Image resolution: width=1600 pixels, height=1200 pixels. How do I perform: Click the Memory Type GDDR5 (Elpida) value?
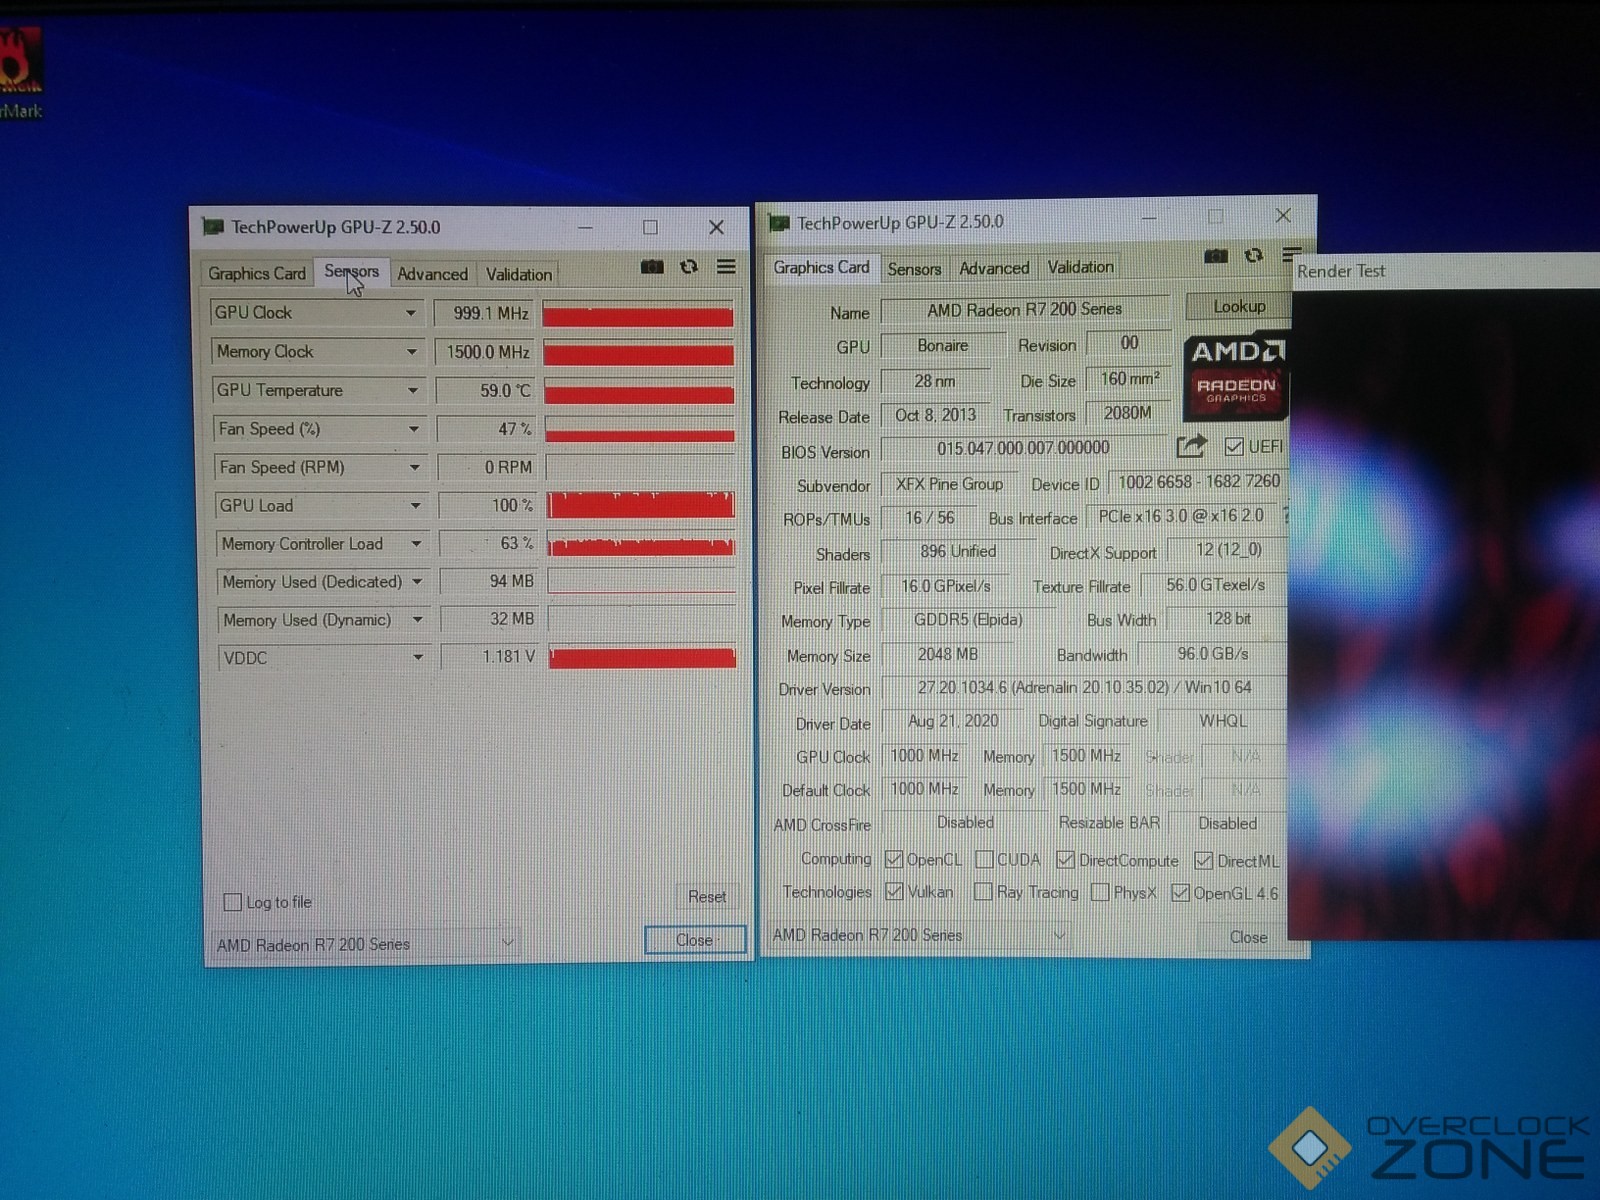pos(968,620)
